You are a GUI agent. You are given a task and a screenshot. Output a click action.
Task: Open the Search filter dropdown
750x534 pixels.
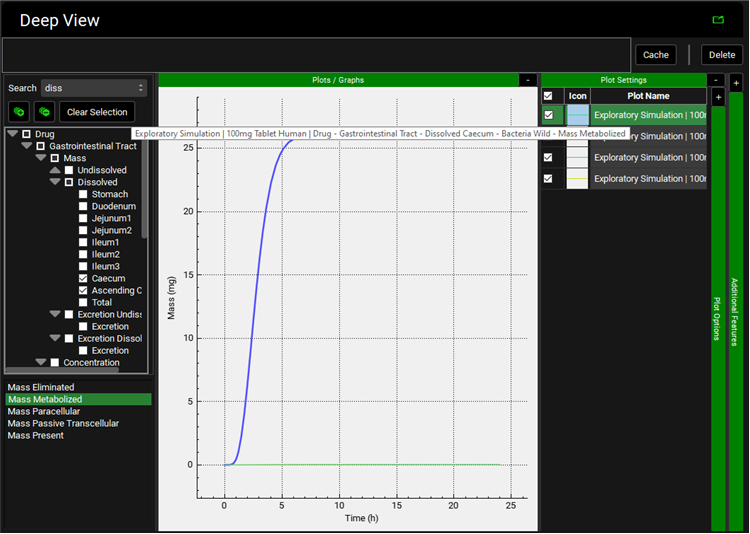(94, 88)
